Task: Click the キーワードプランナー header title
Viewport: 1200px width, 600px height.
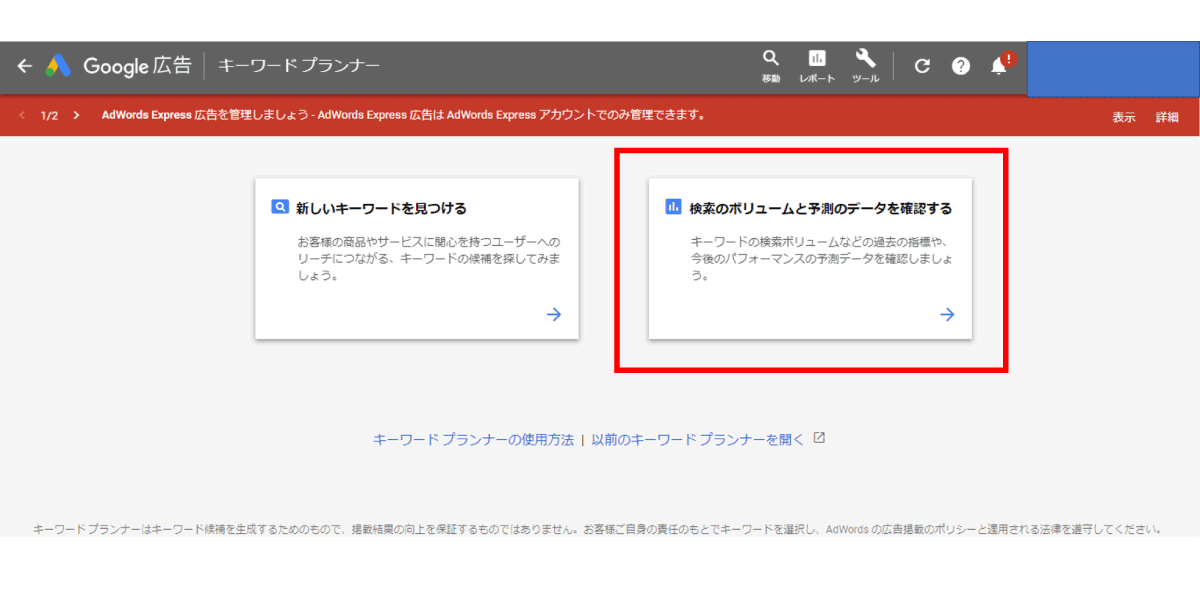Action: pos(299,66)
